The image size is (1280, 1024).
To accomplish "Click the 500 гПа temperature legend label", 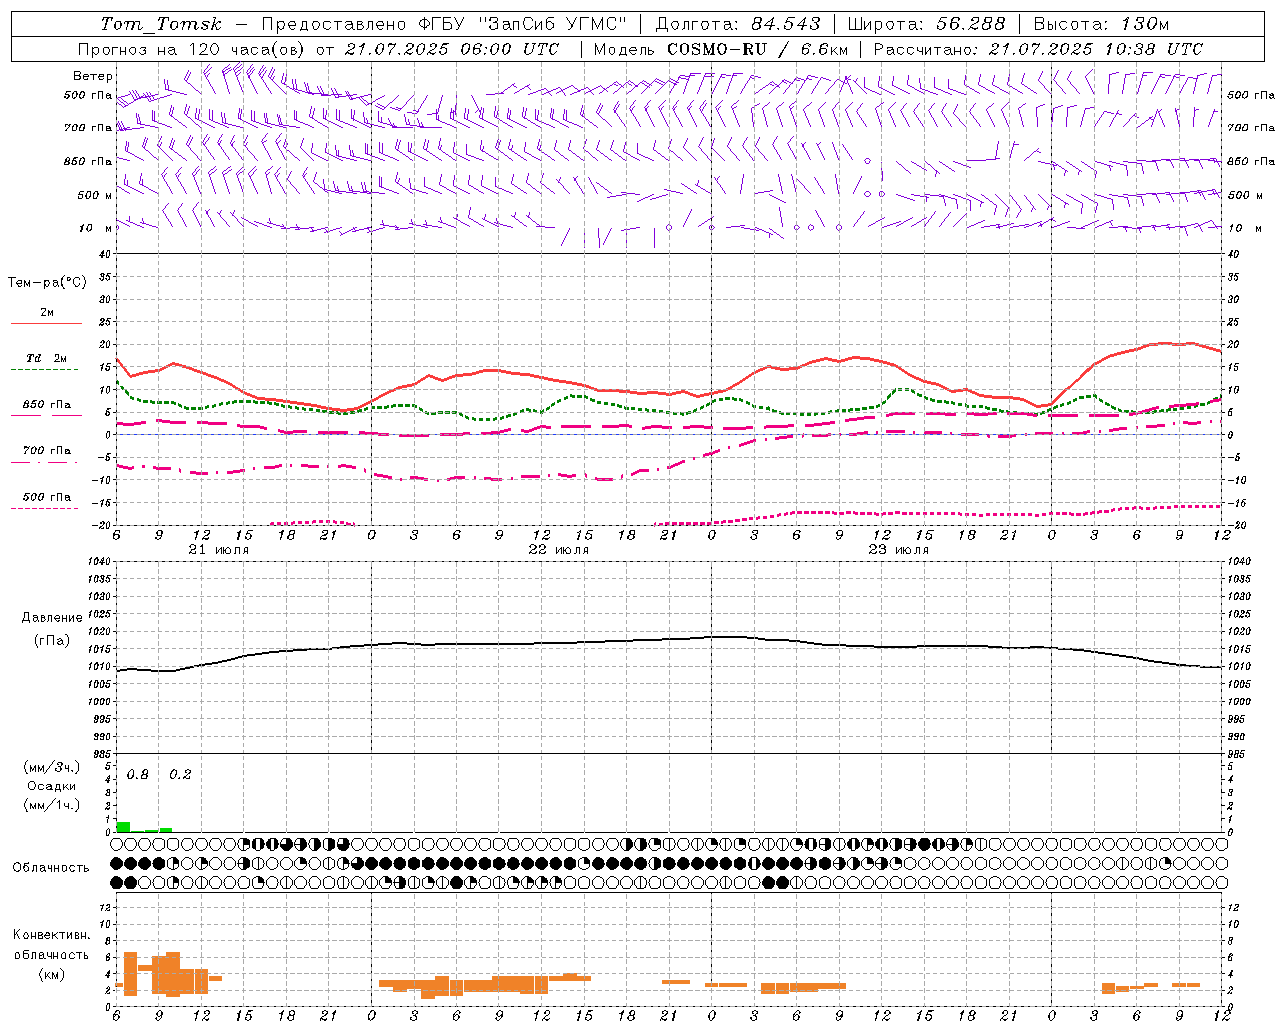I will pos(46,497).
